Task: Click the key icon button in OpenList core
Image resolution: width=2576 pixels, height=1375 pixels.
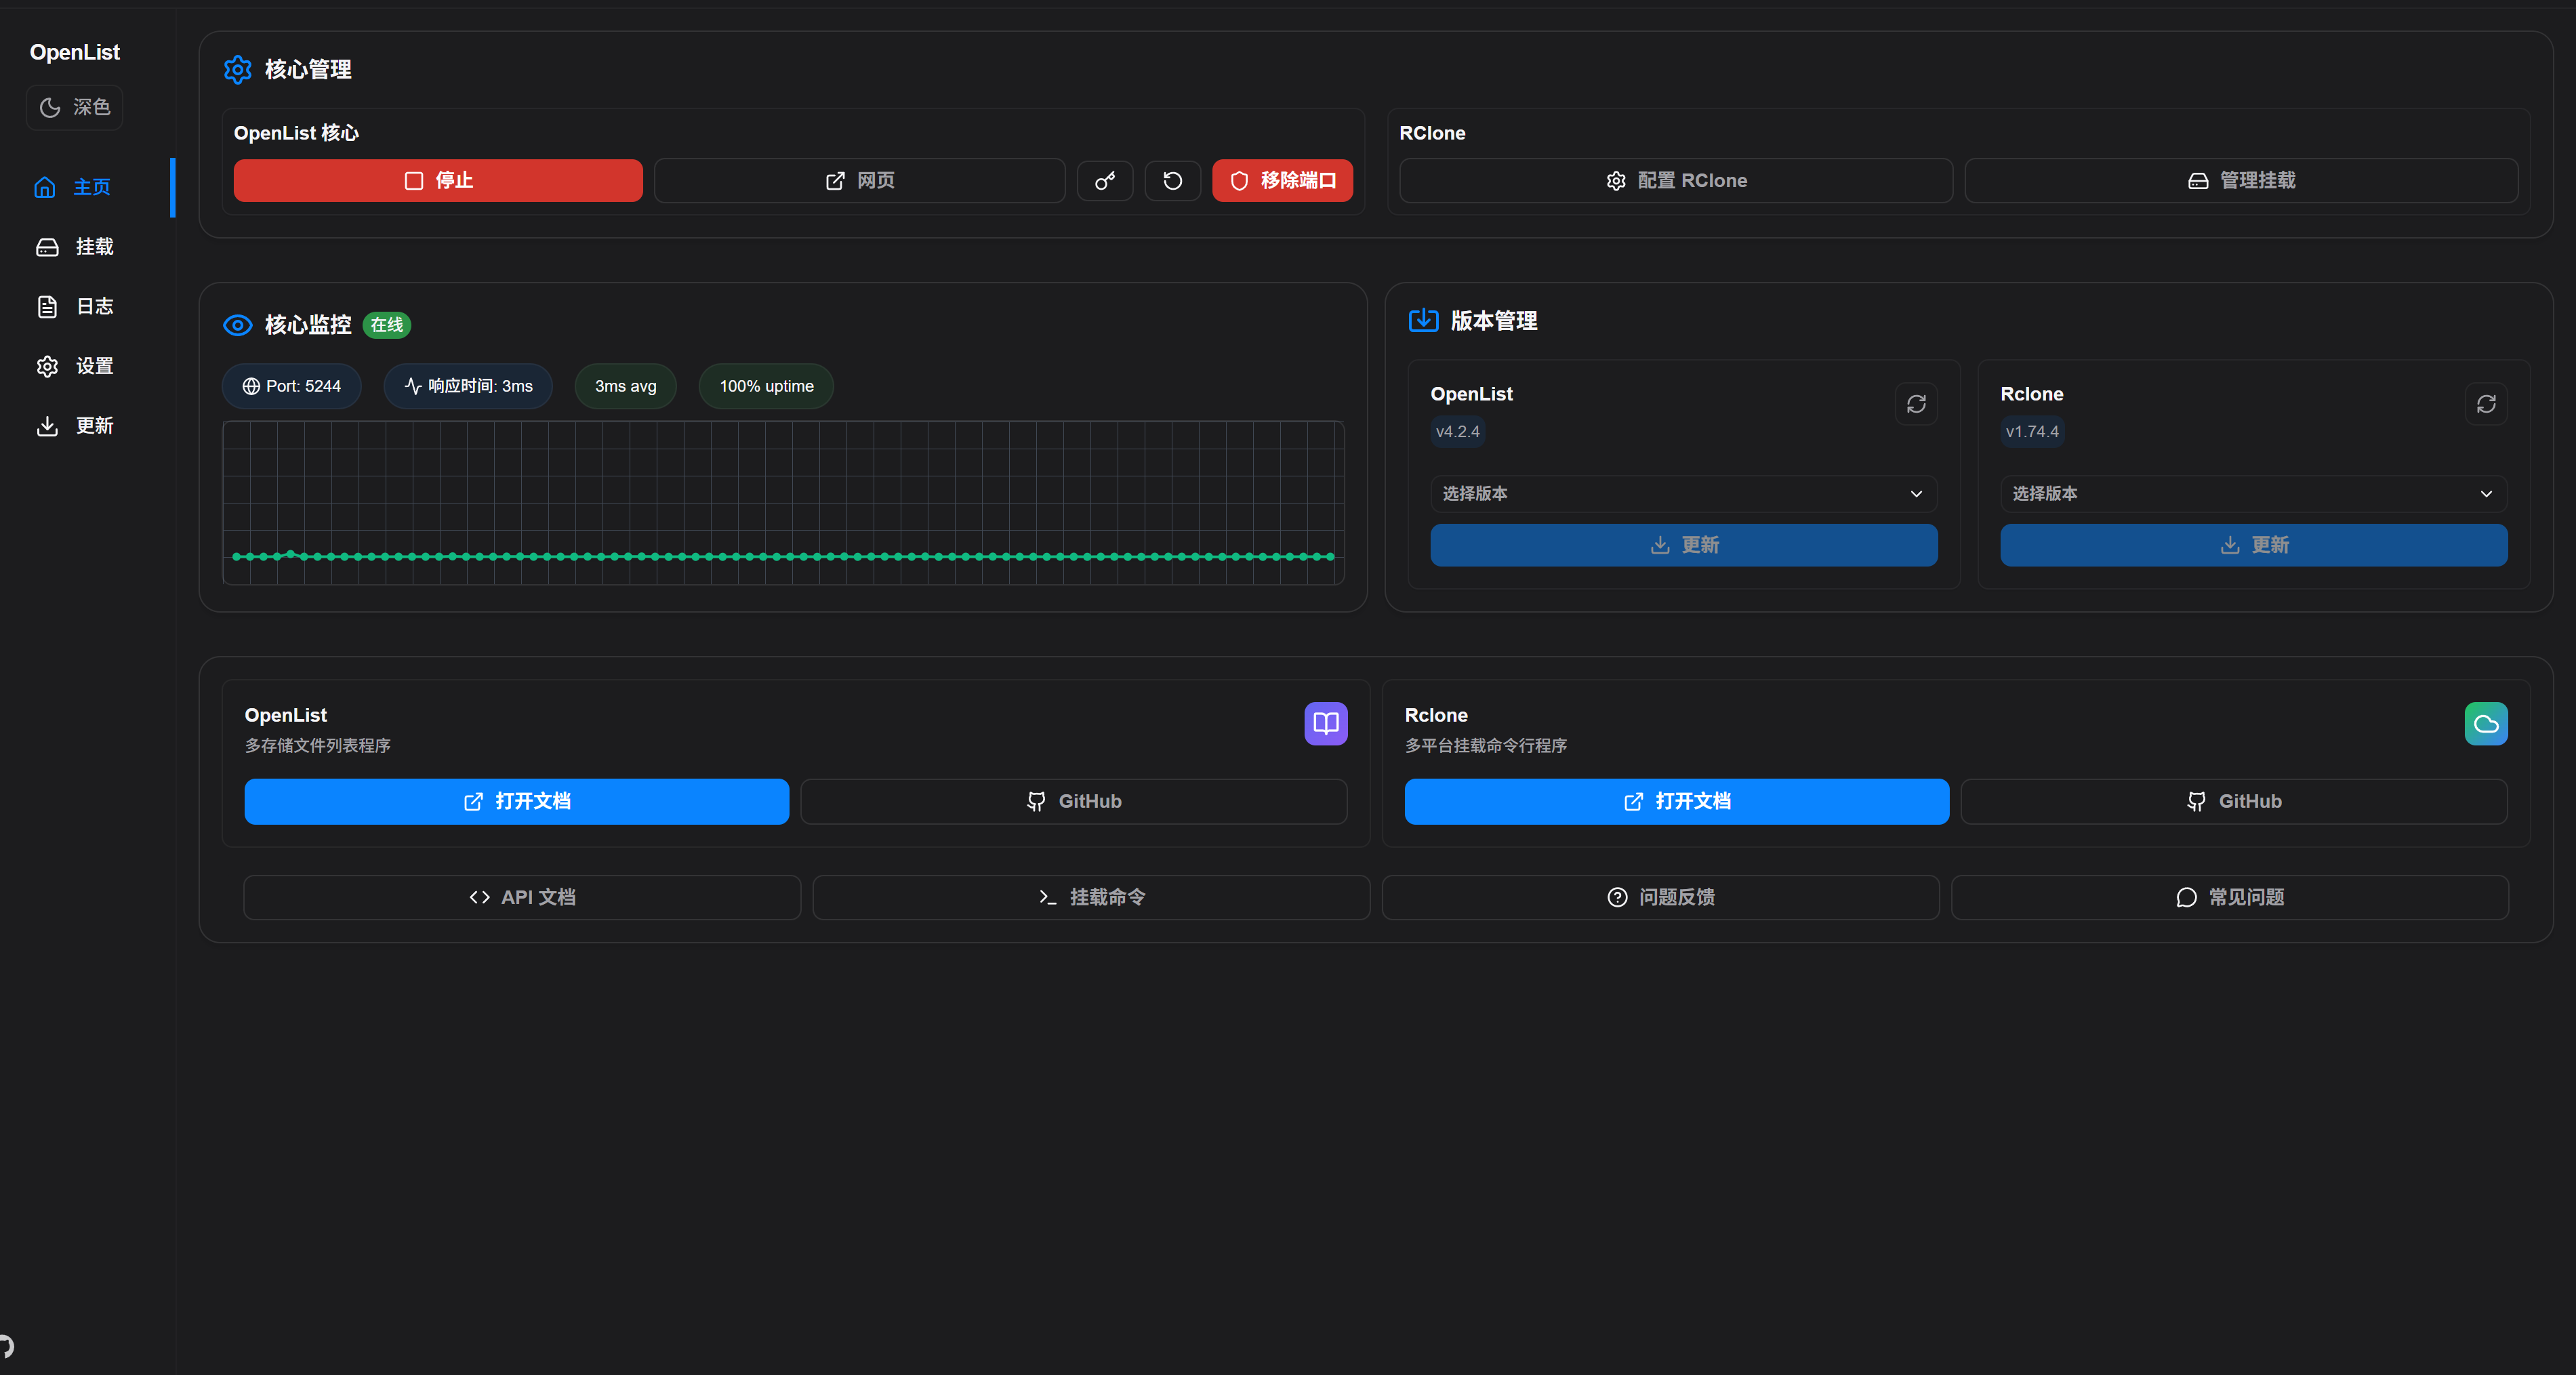Action: (1105, 181)
